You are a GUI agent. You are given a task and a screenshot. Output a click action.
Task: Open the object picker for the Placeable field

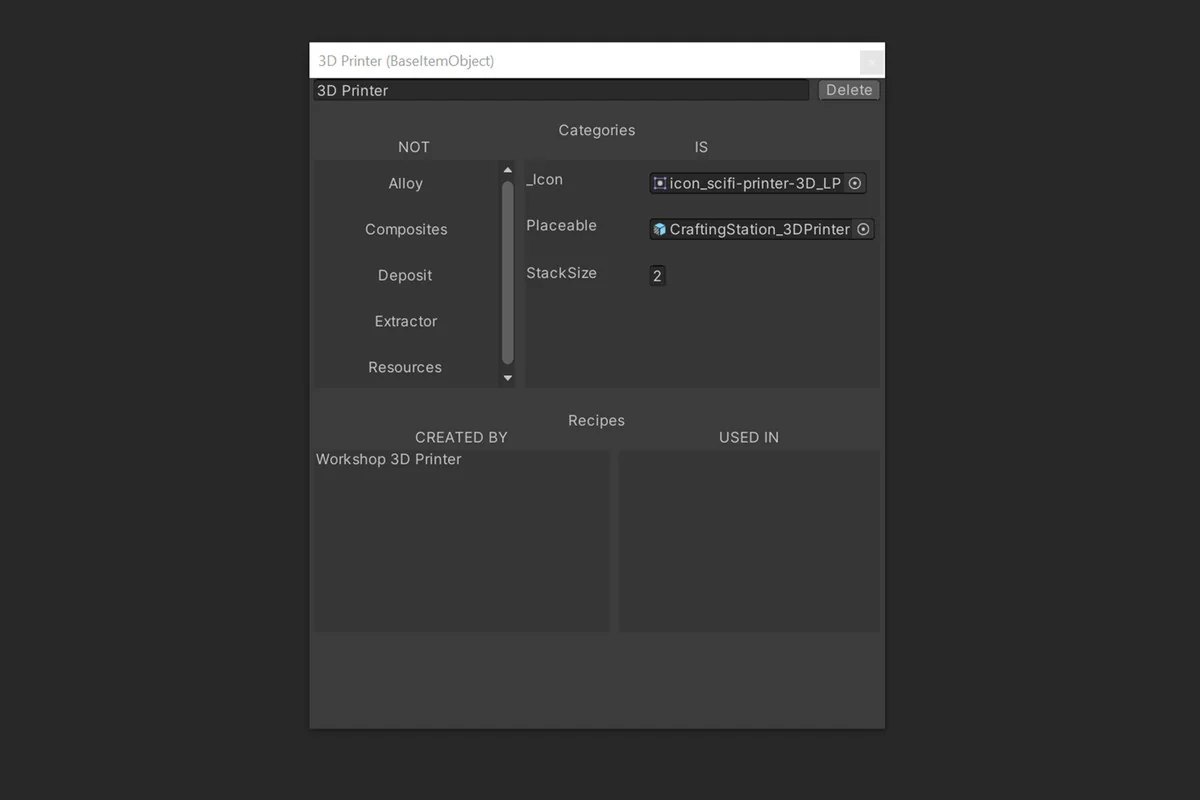point(863,229)
